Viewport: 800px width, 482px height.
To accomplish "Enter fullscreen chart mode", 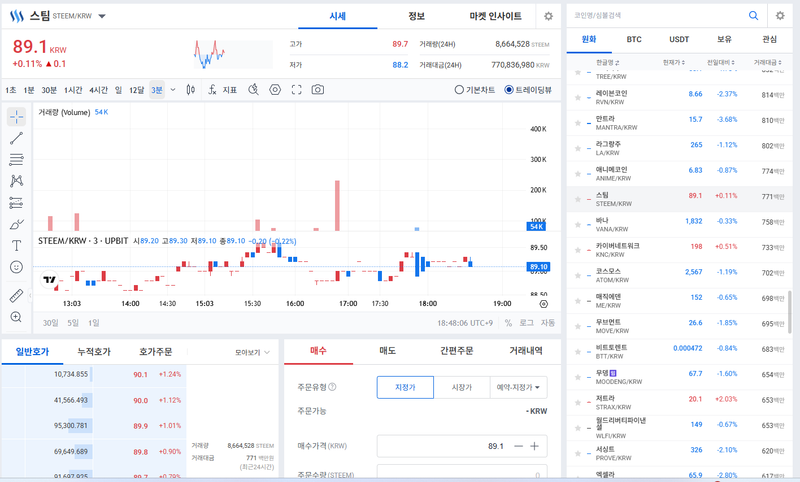I will coord(296,90).
